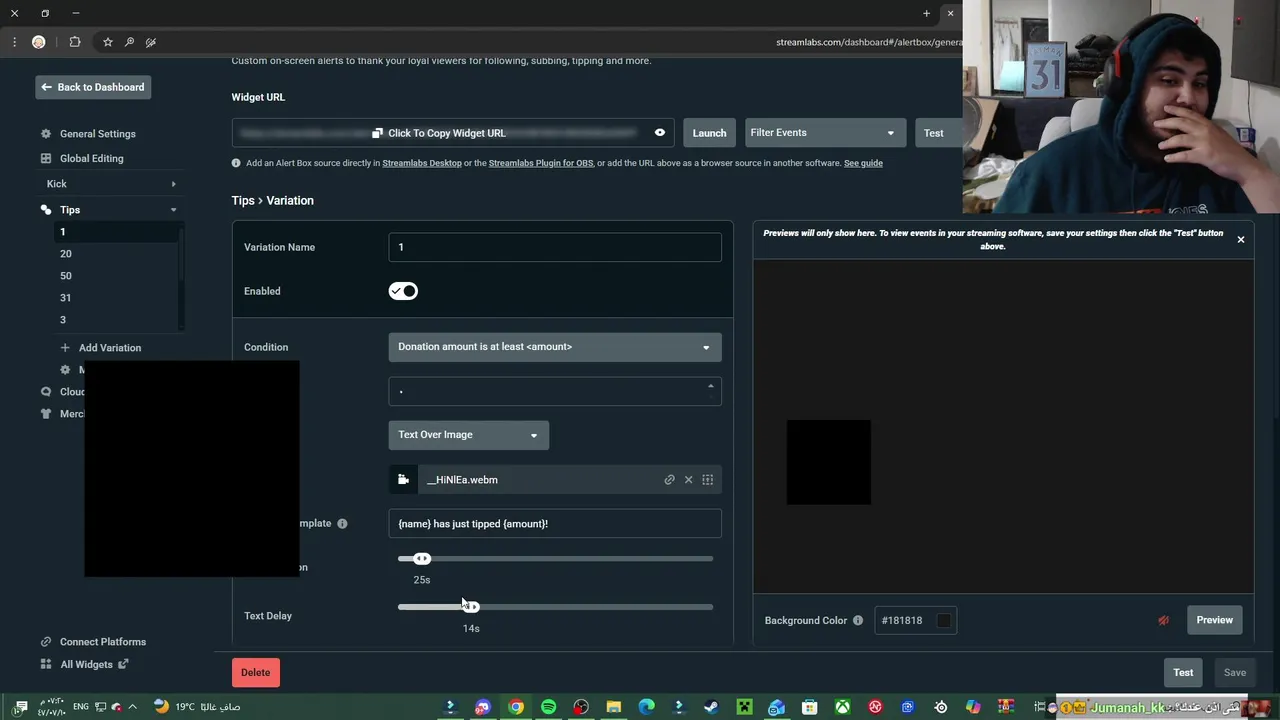Open the Streamlabs Desktop link

[422, 163]
